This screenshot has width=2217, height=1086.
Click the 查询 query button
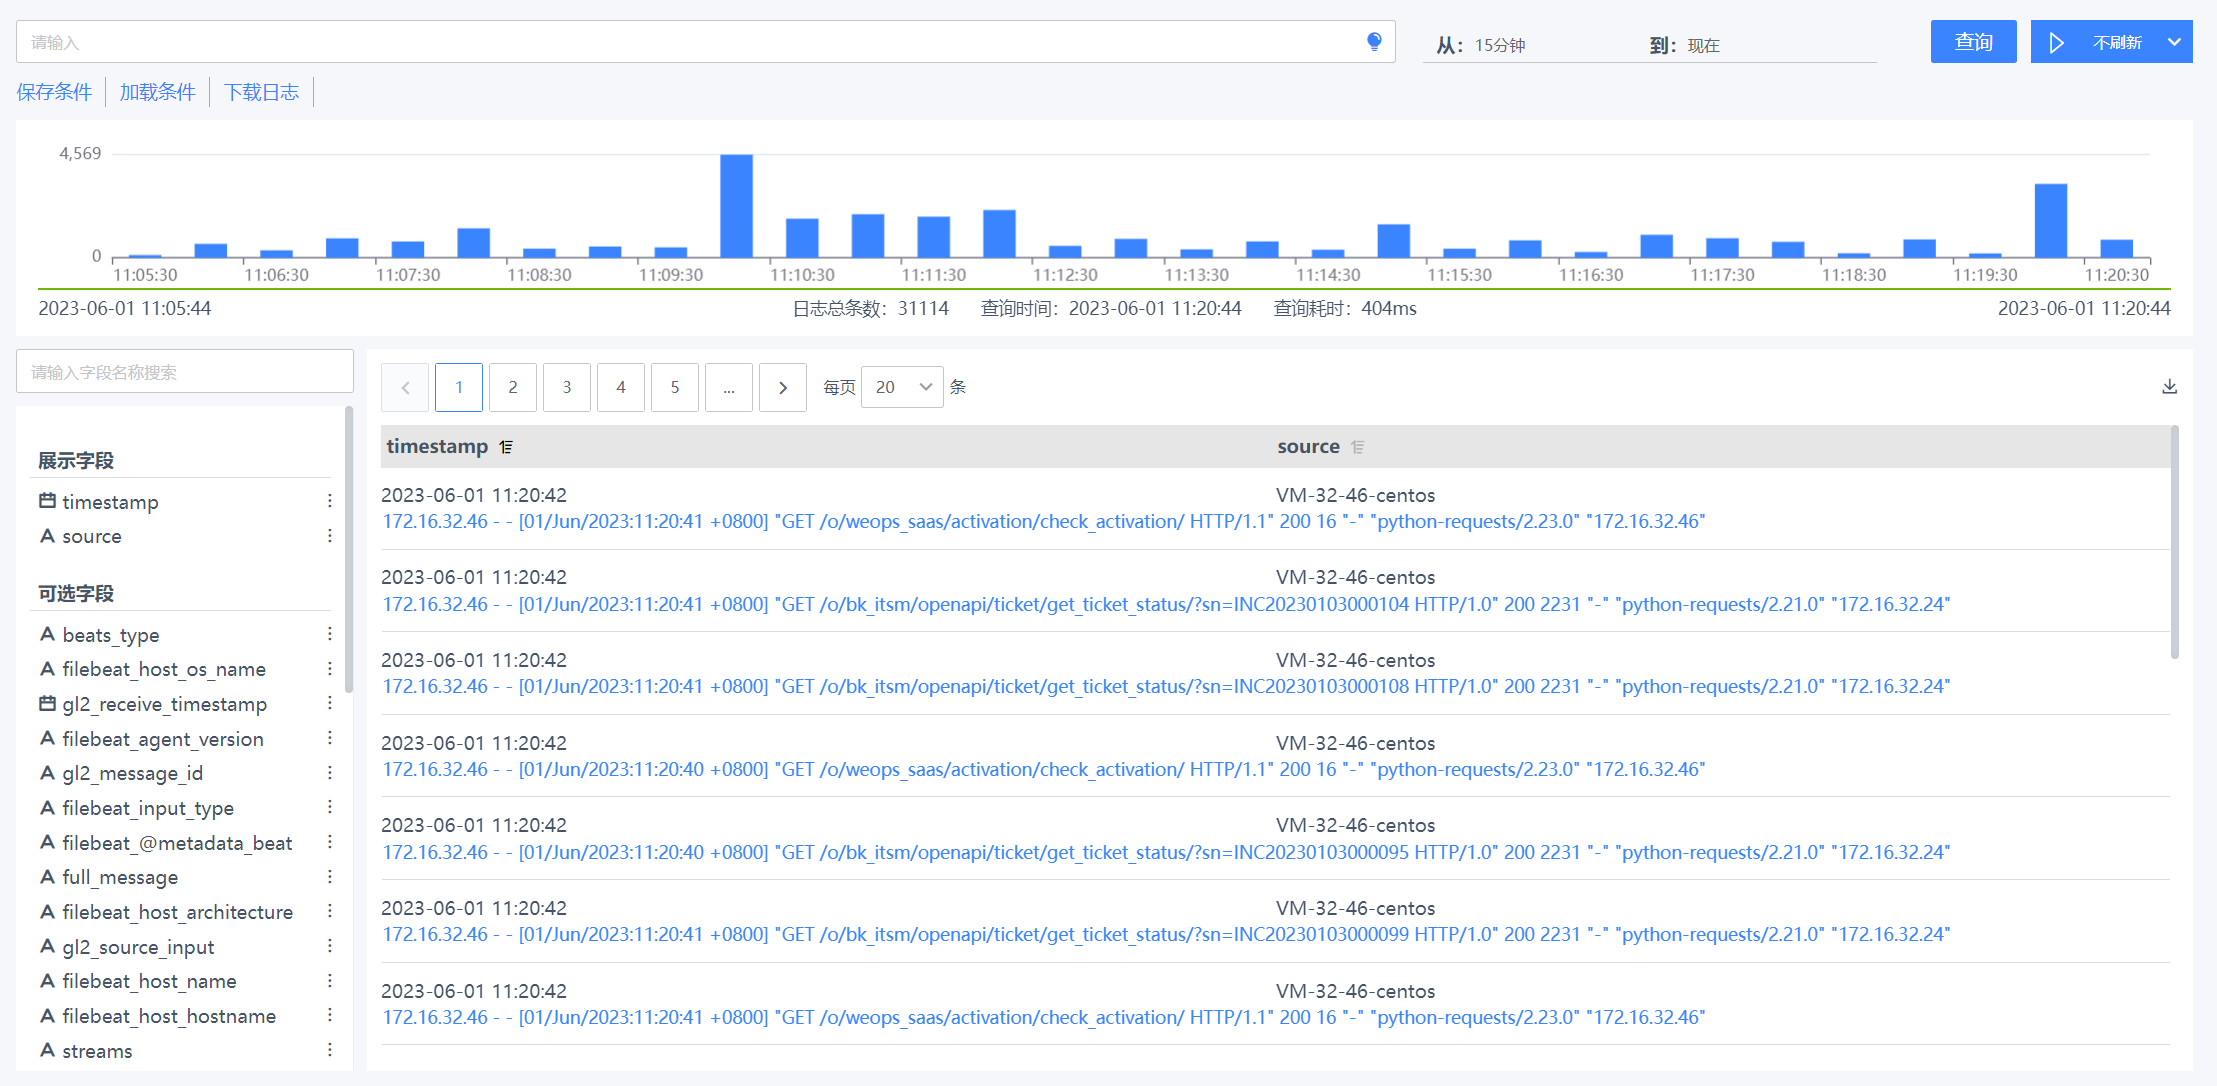click(x=1973, y=42)
